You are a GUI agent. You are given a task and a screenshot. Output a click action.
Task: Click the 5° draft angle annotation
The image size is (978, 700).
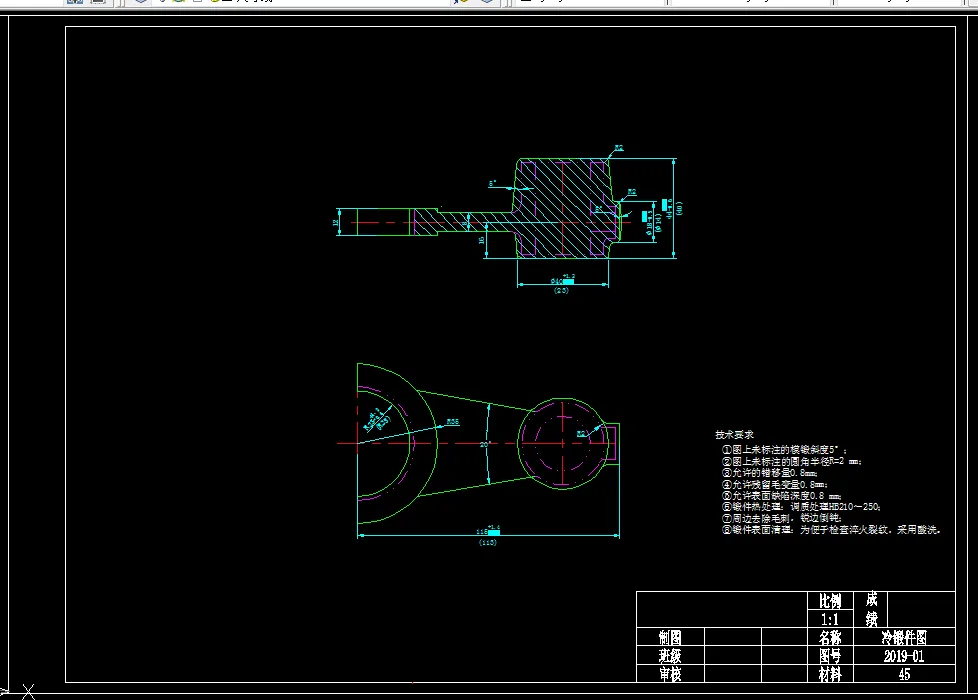[493, 183]
